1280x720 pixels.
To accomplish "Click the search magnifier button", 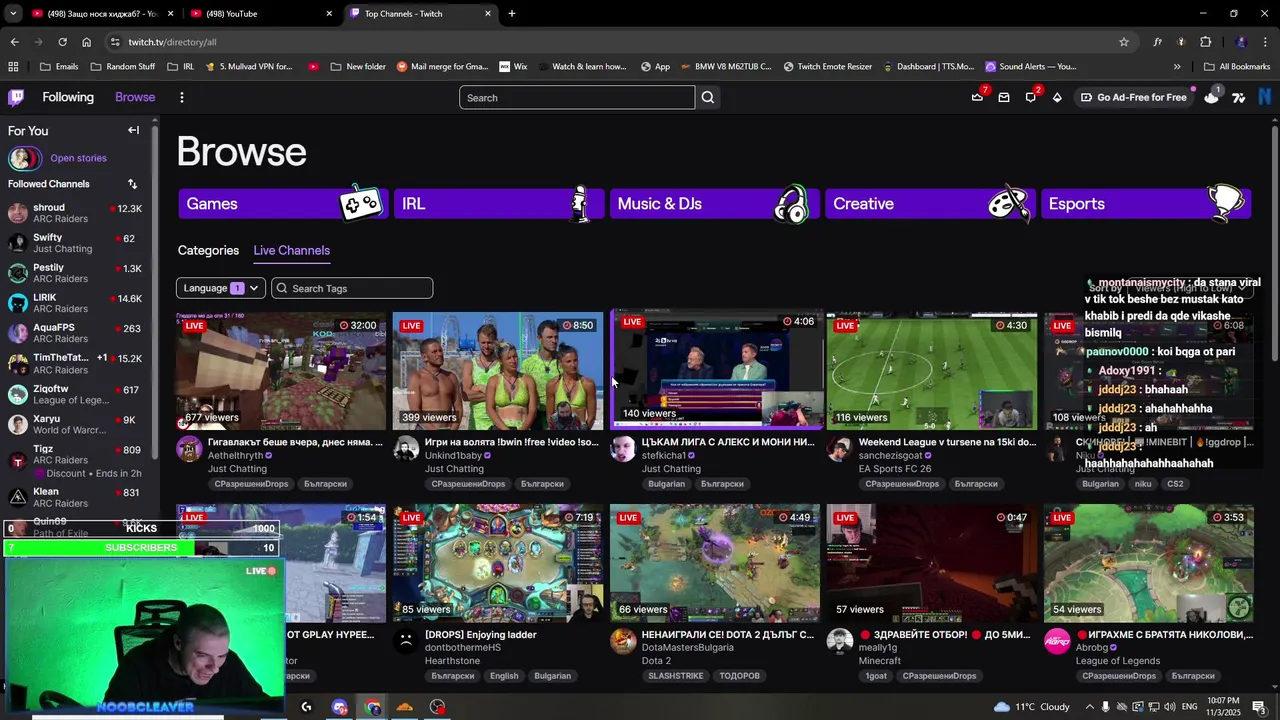I will point(708,97).
